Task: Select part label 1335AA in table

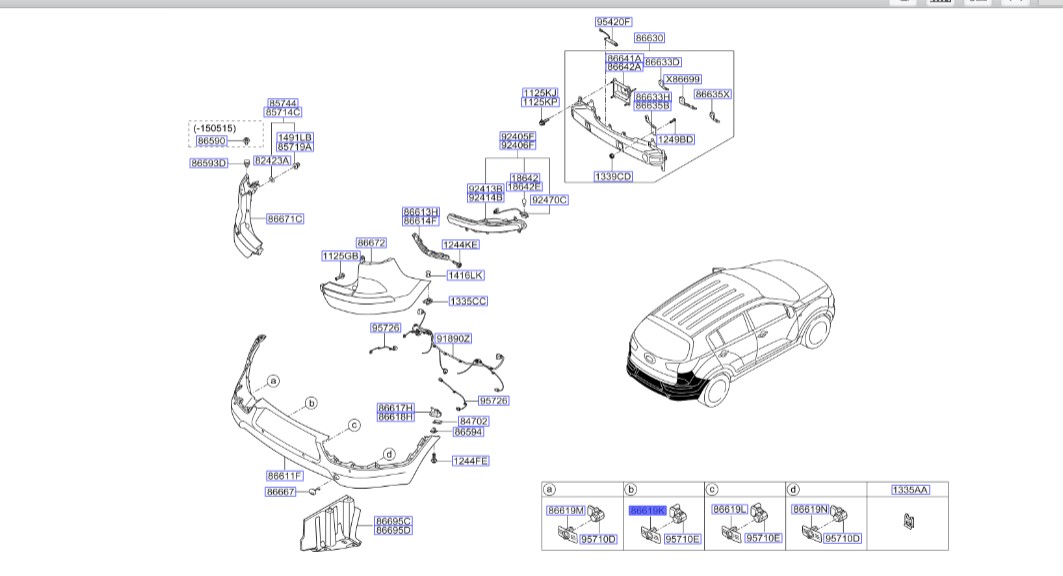Action: 910,490
